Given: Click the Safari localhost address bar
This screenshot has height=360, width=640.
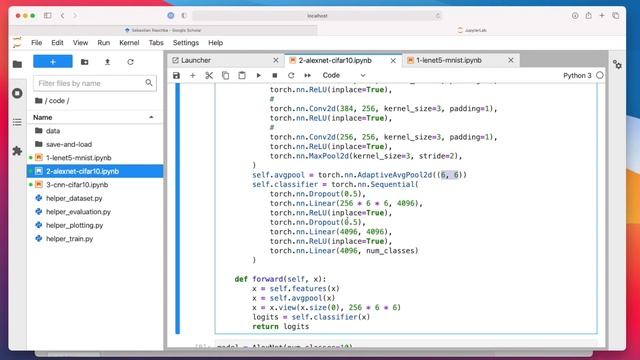Looking at the screenshot, I should click(x=317, y=16).
